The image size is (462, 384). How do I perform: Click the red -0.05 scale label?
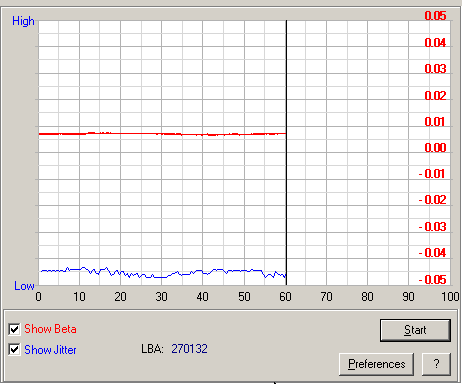432,279
